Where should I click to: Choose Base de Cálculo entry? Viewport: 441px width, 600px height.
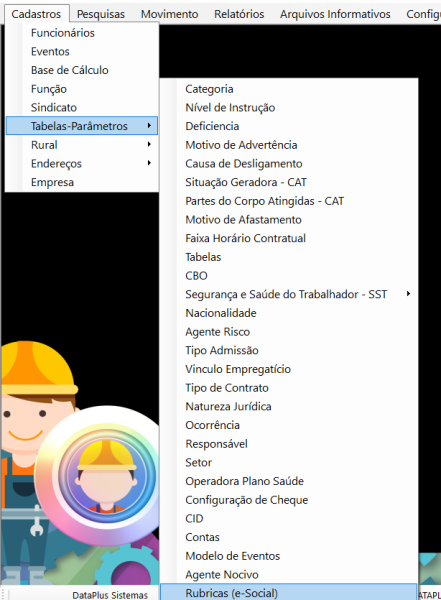(x=82, y=70)
